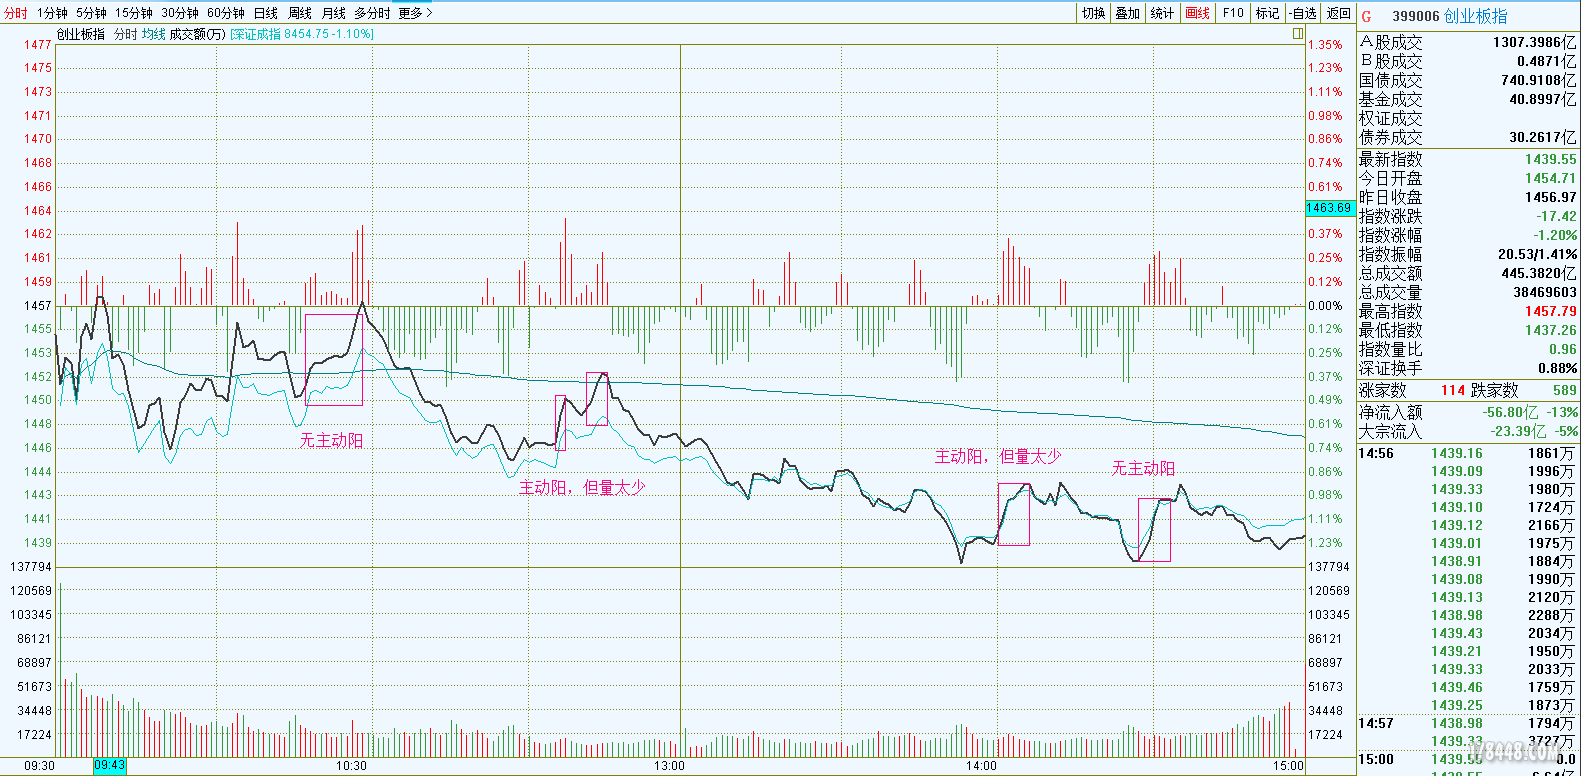Click the 无主动阳 annotation near 10:30
Viewport: 1581px width, 776px height.
click(332, 440)
